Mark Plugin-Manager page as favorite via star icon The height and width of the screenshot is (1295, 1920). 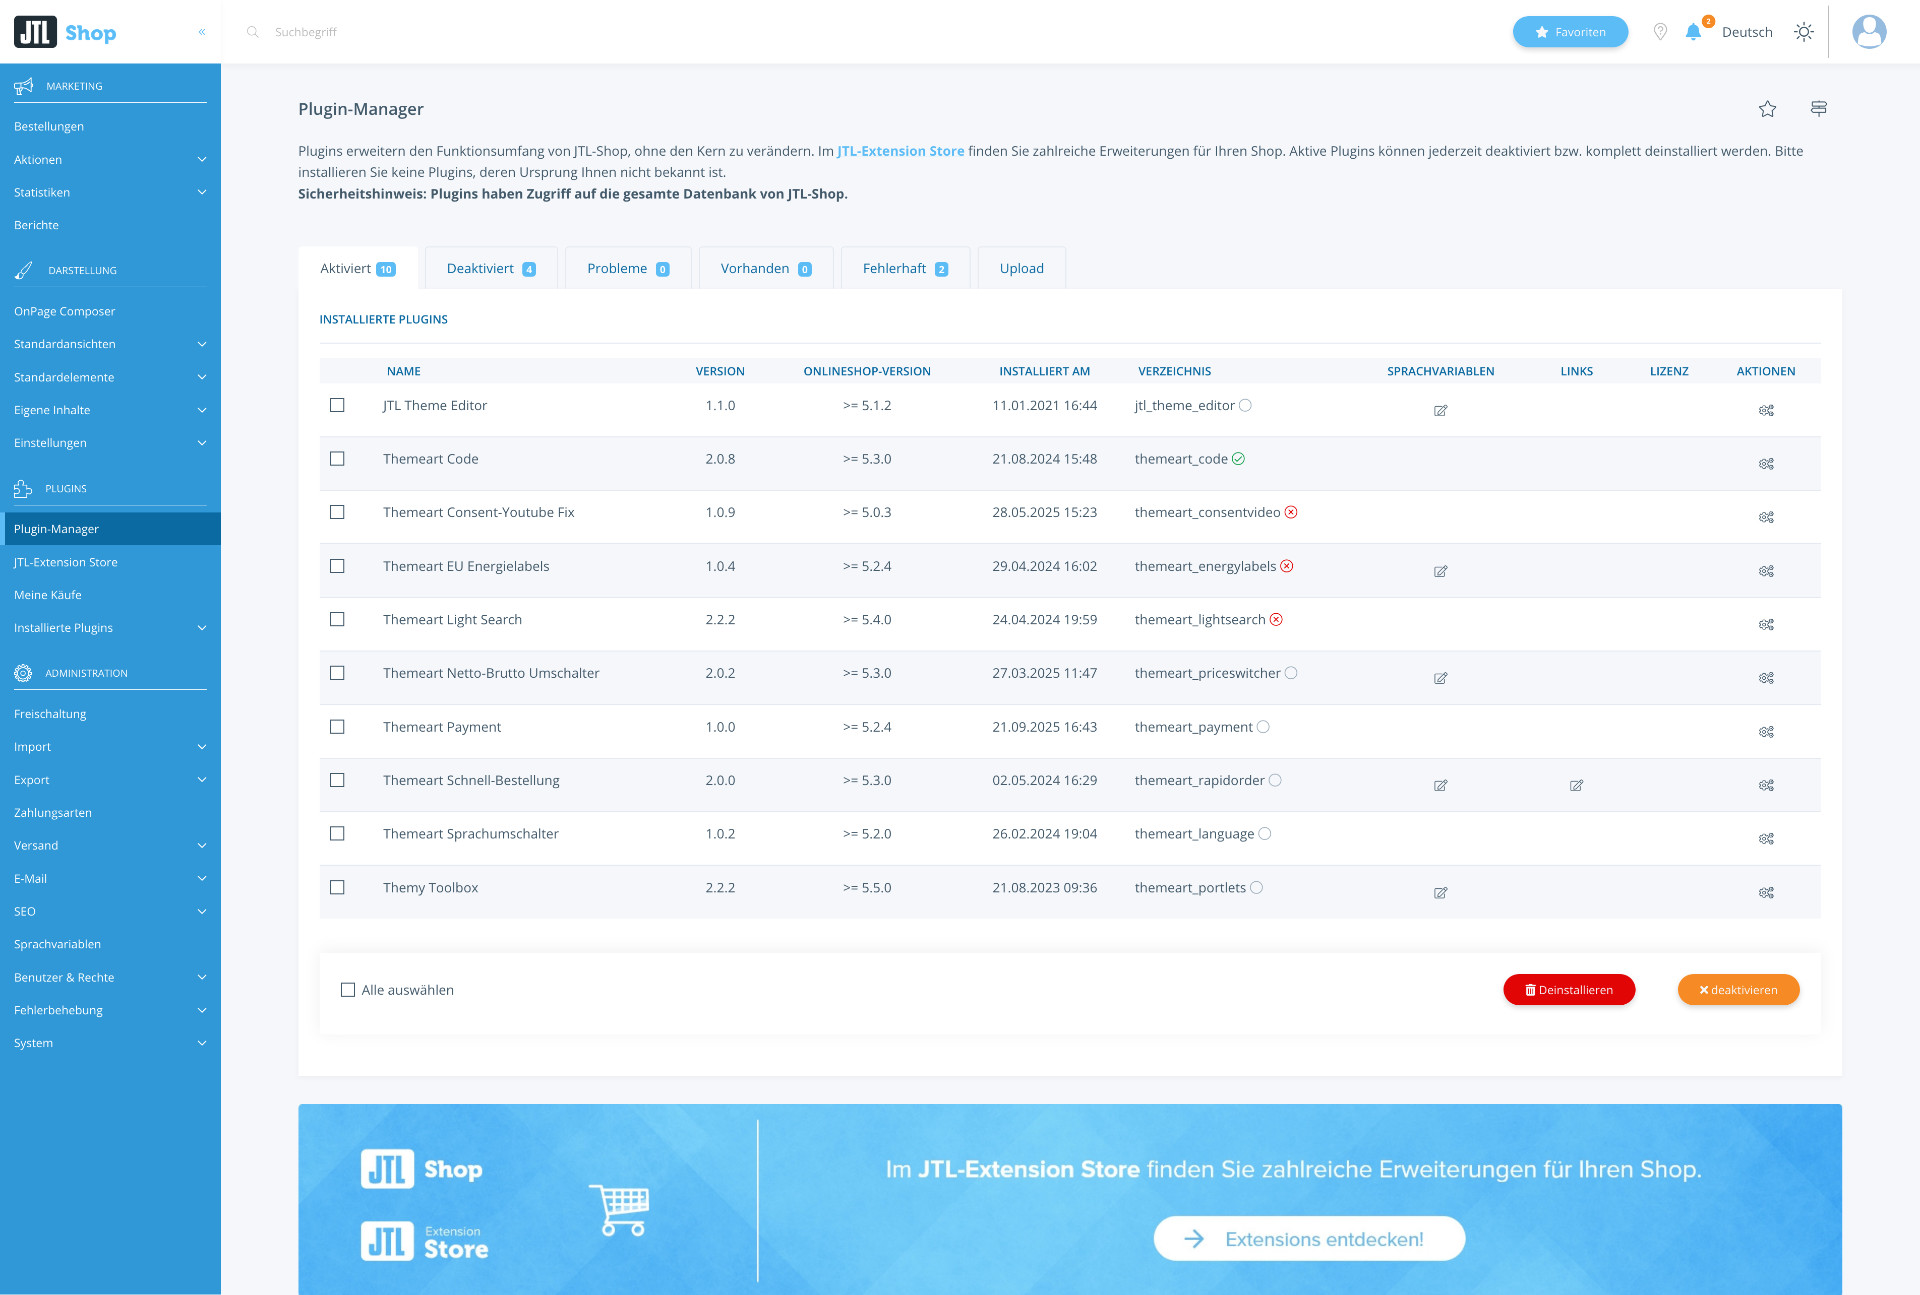[1767, 108]
